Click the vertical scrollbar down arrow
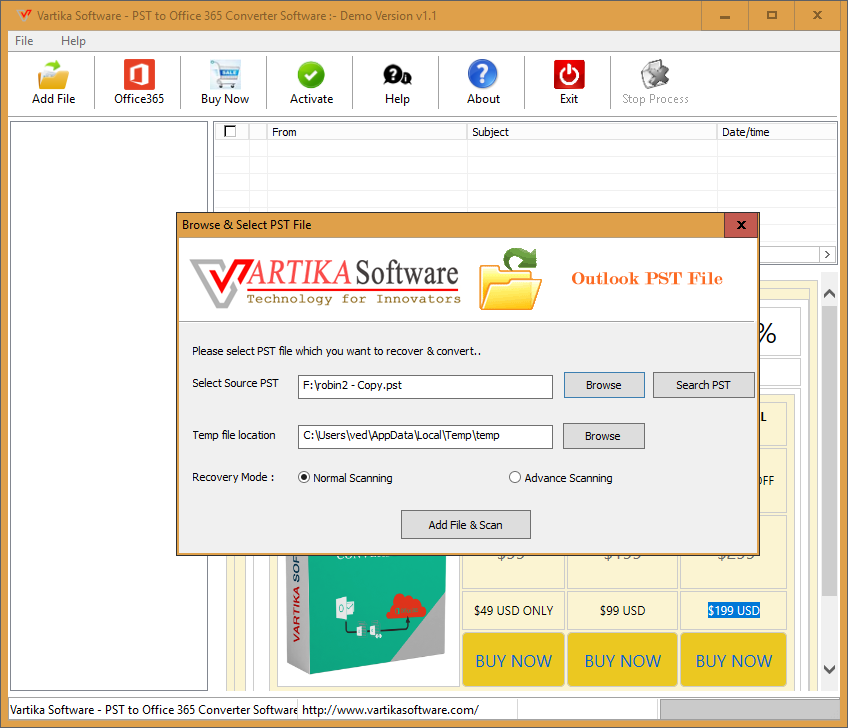Screen dimensions: 848x728 (829, 670)
